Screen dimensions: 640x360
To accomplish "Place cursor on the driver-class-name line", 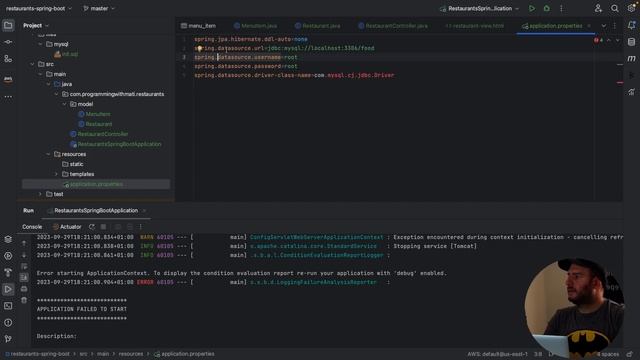I will click(x=294, y=76).
